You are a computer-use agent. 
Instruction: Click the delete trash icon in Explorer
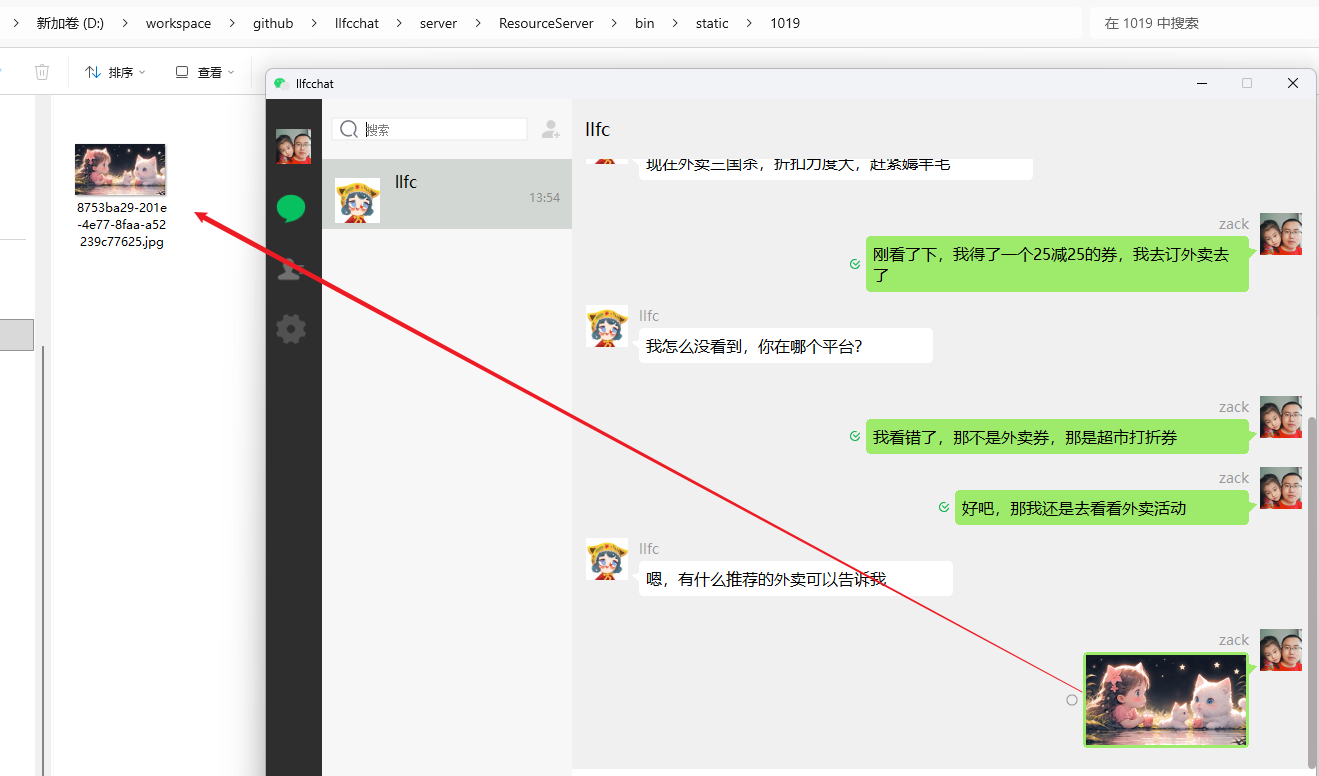click(42, 72)
